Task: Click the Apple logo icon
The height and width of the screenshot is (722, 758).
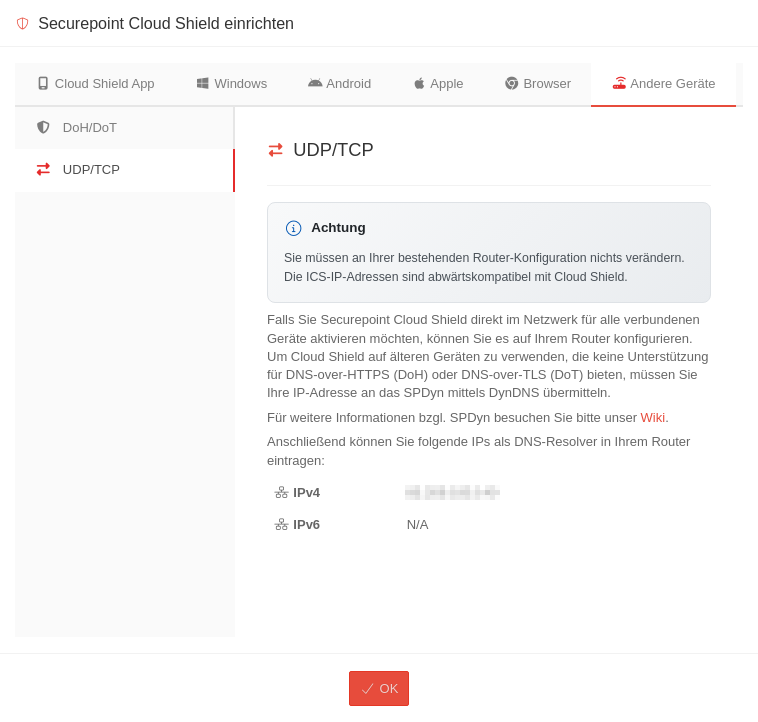Action: point(419,84)
